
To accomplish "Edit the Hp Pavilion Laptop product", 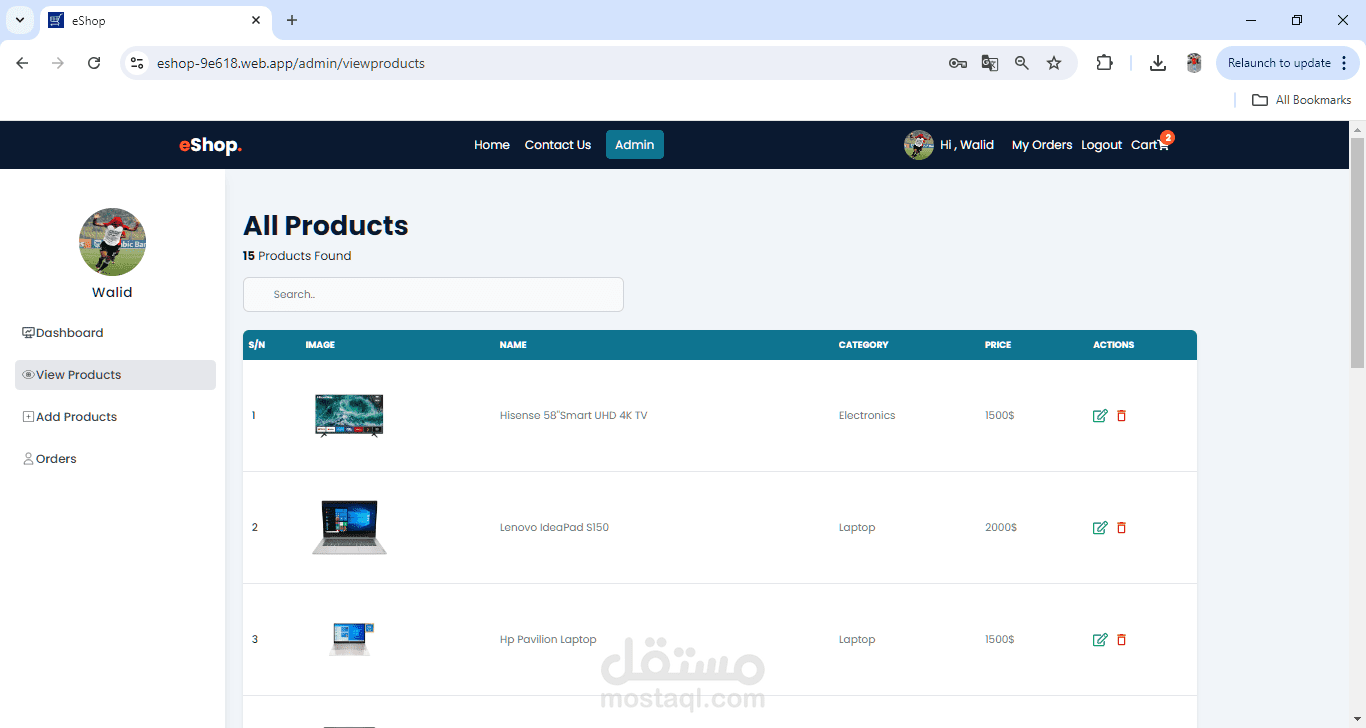I will (1100, 640).
